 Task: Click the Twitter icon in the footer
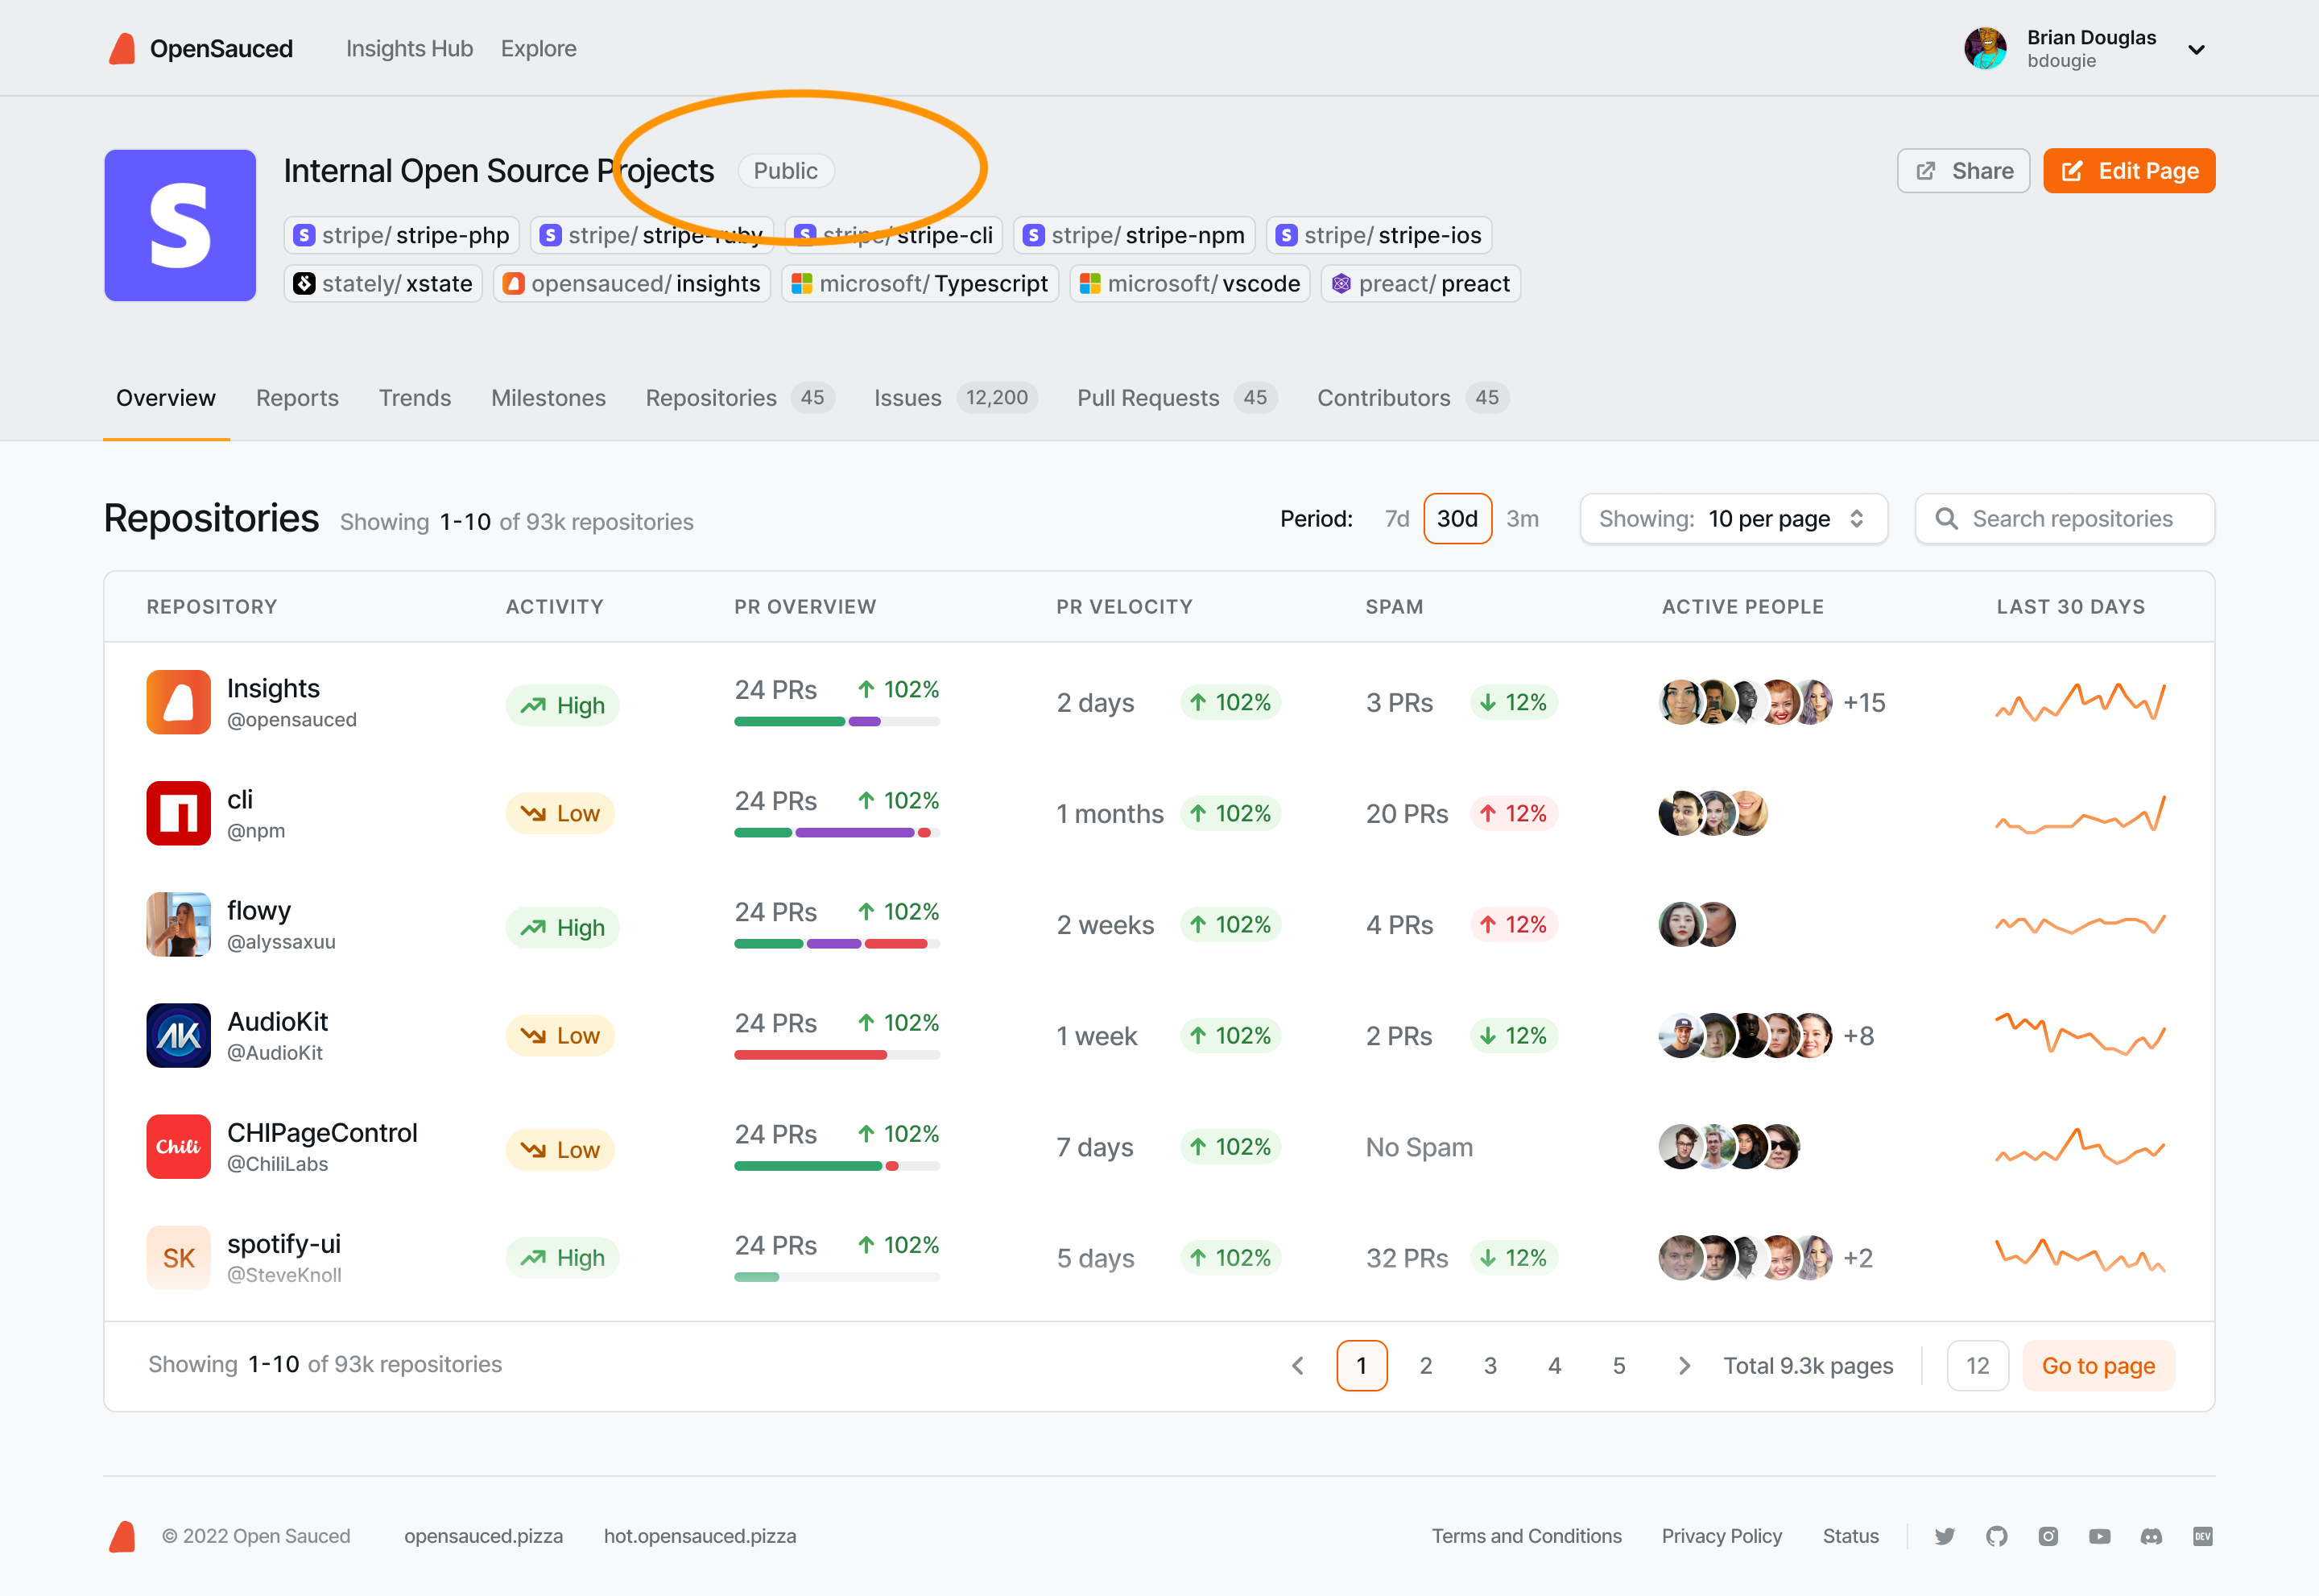[1946, 1536]
